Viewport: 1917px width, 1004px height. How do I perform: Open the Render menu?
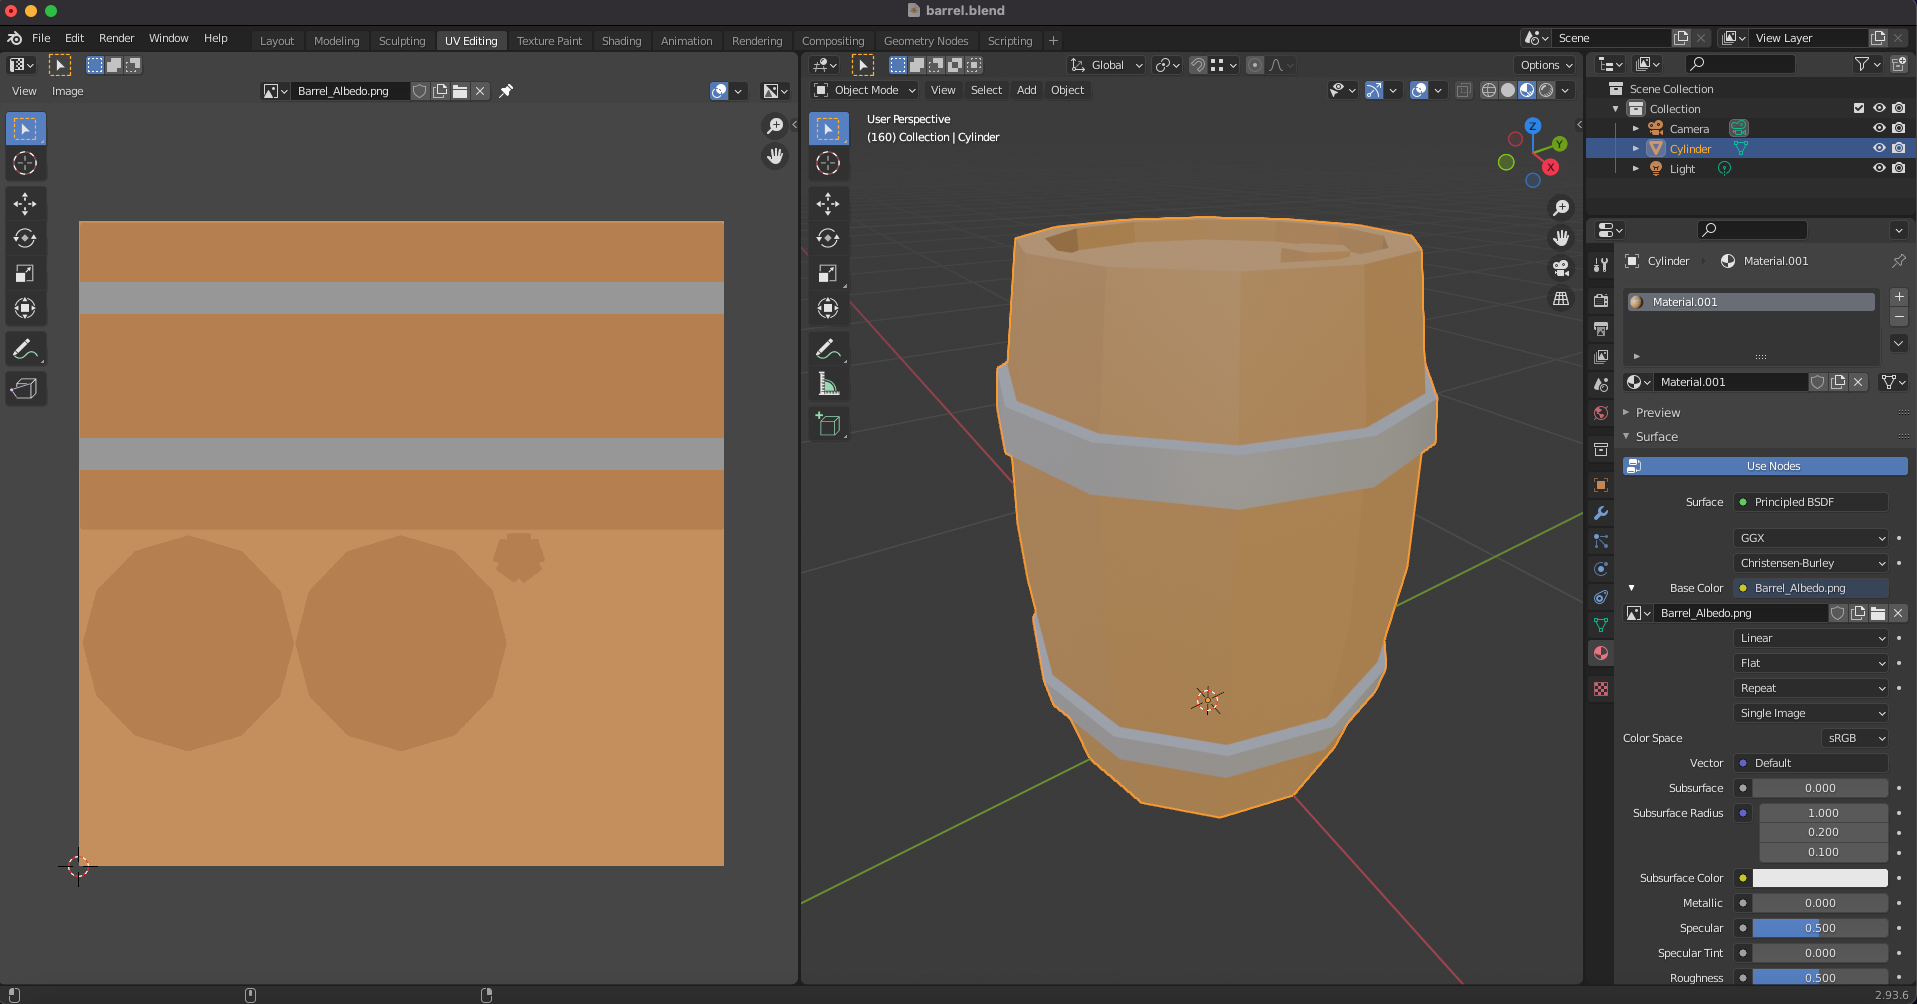pyautogui.click(x=116, y=38)
